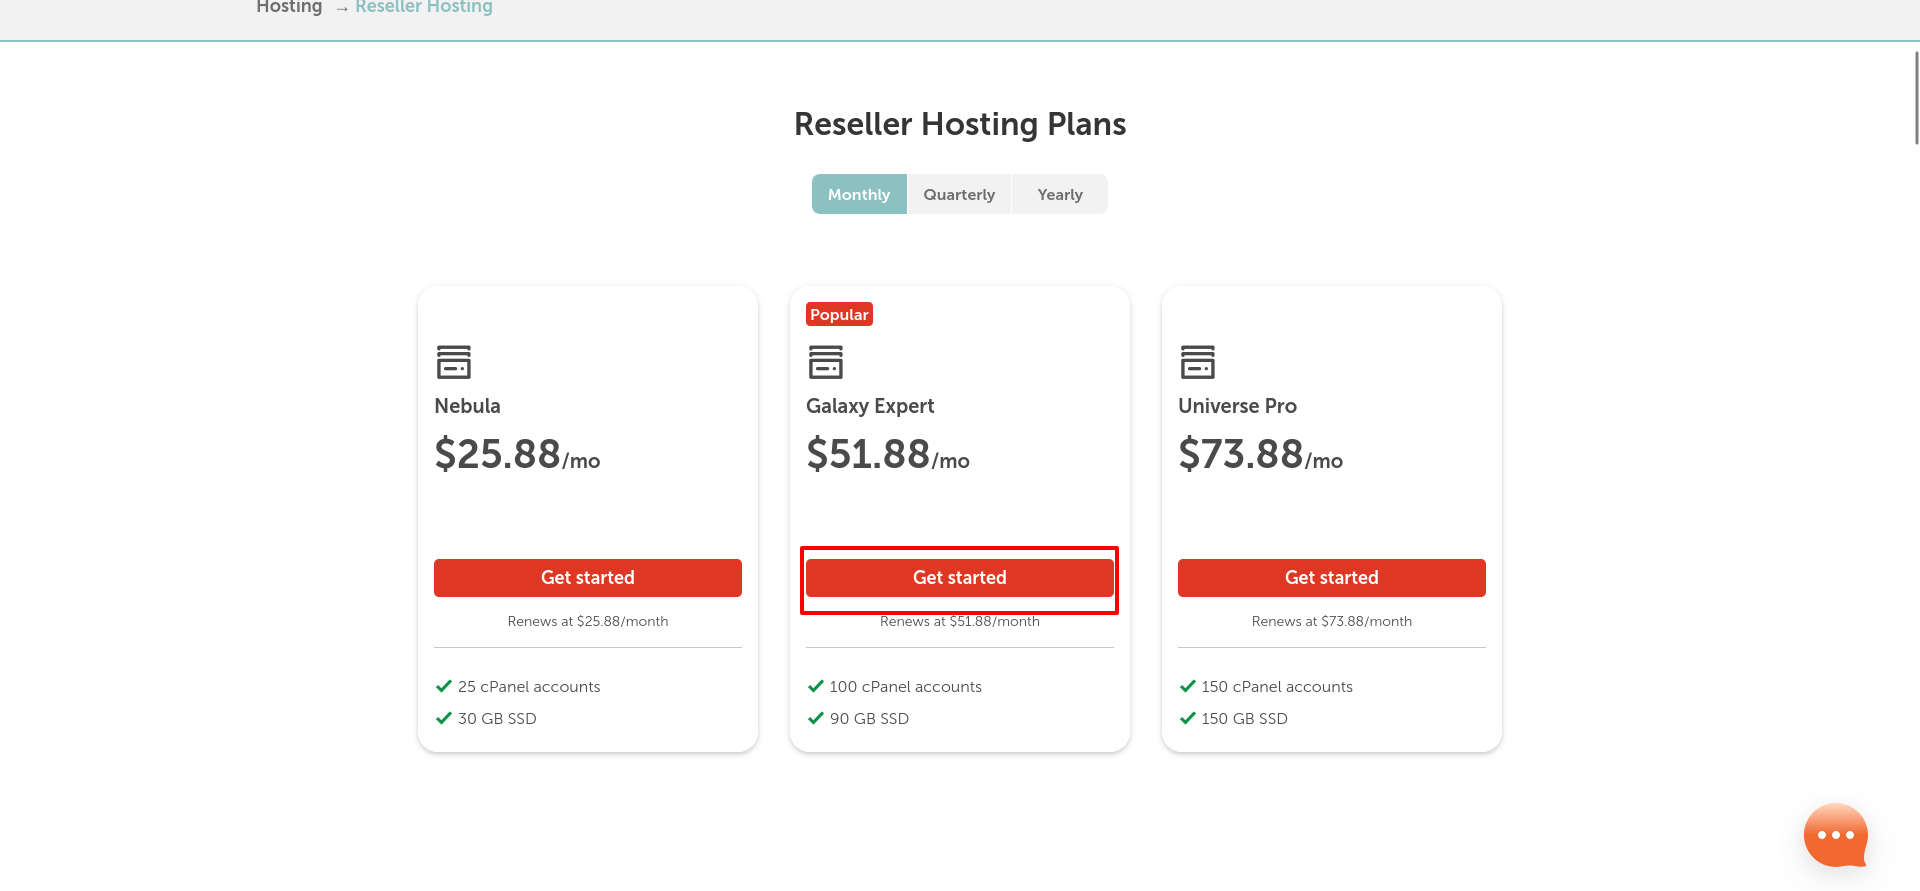Switch to Quarterly billing
The image size is (1920, 891).
coord(959,194)
